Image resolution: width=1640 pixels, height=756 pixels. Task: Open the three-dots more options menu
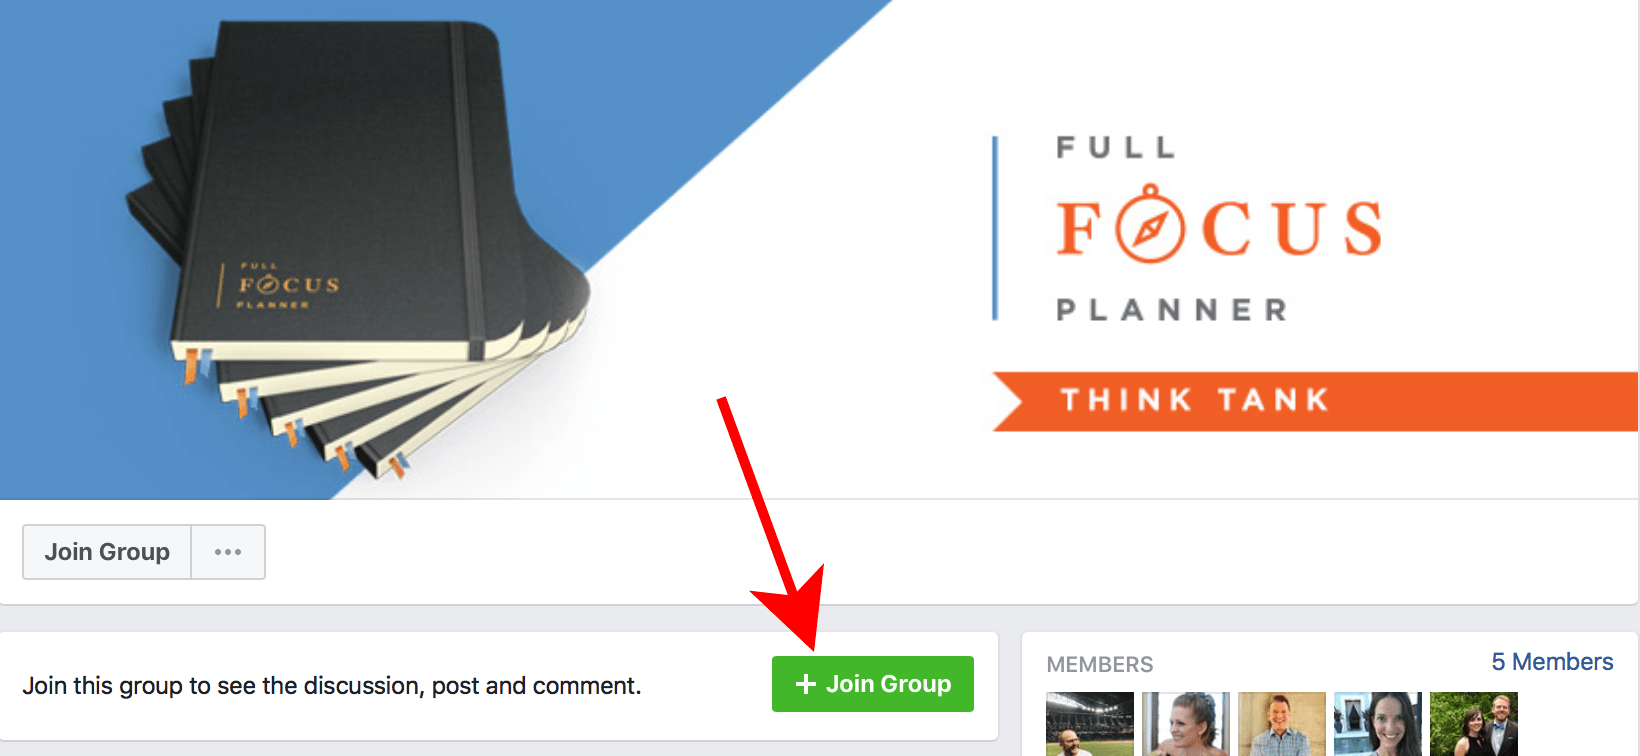228,552
